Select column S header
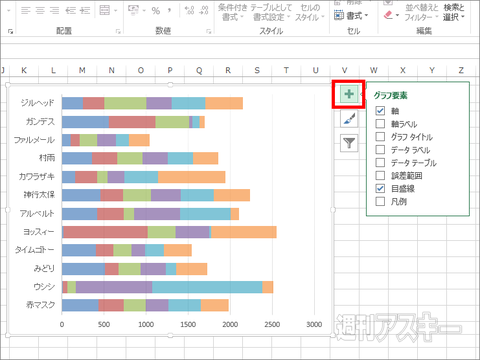Image resolution: width=480 pixels, height=360 pixels. click(257, 70)
